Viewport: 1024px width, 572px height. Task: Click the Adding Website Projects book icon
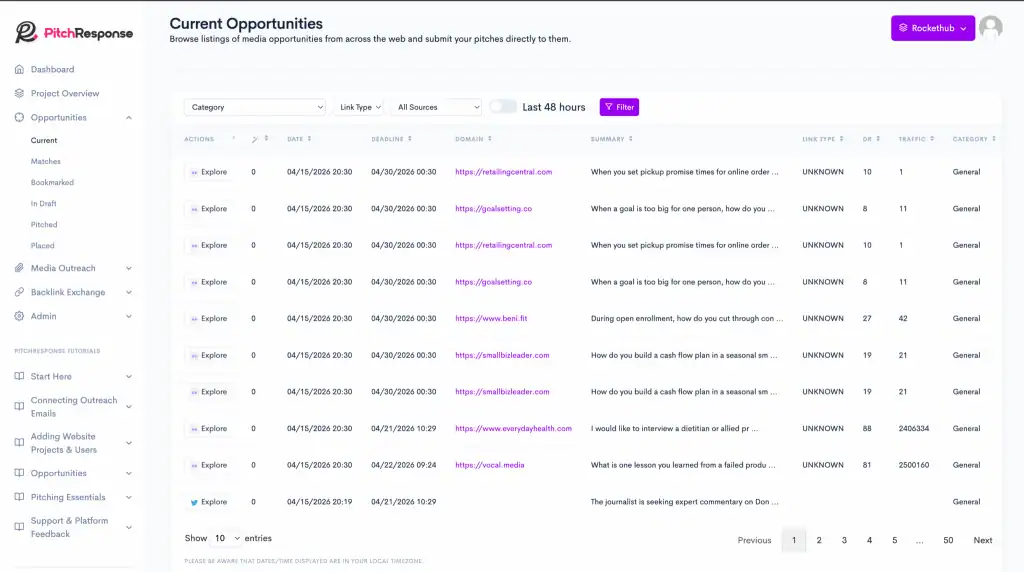tap(19, 443)
